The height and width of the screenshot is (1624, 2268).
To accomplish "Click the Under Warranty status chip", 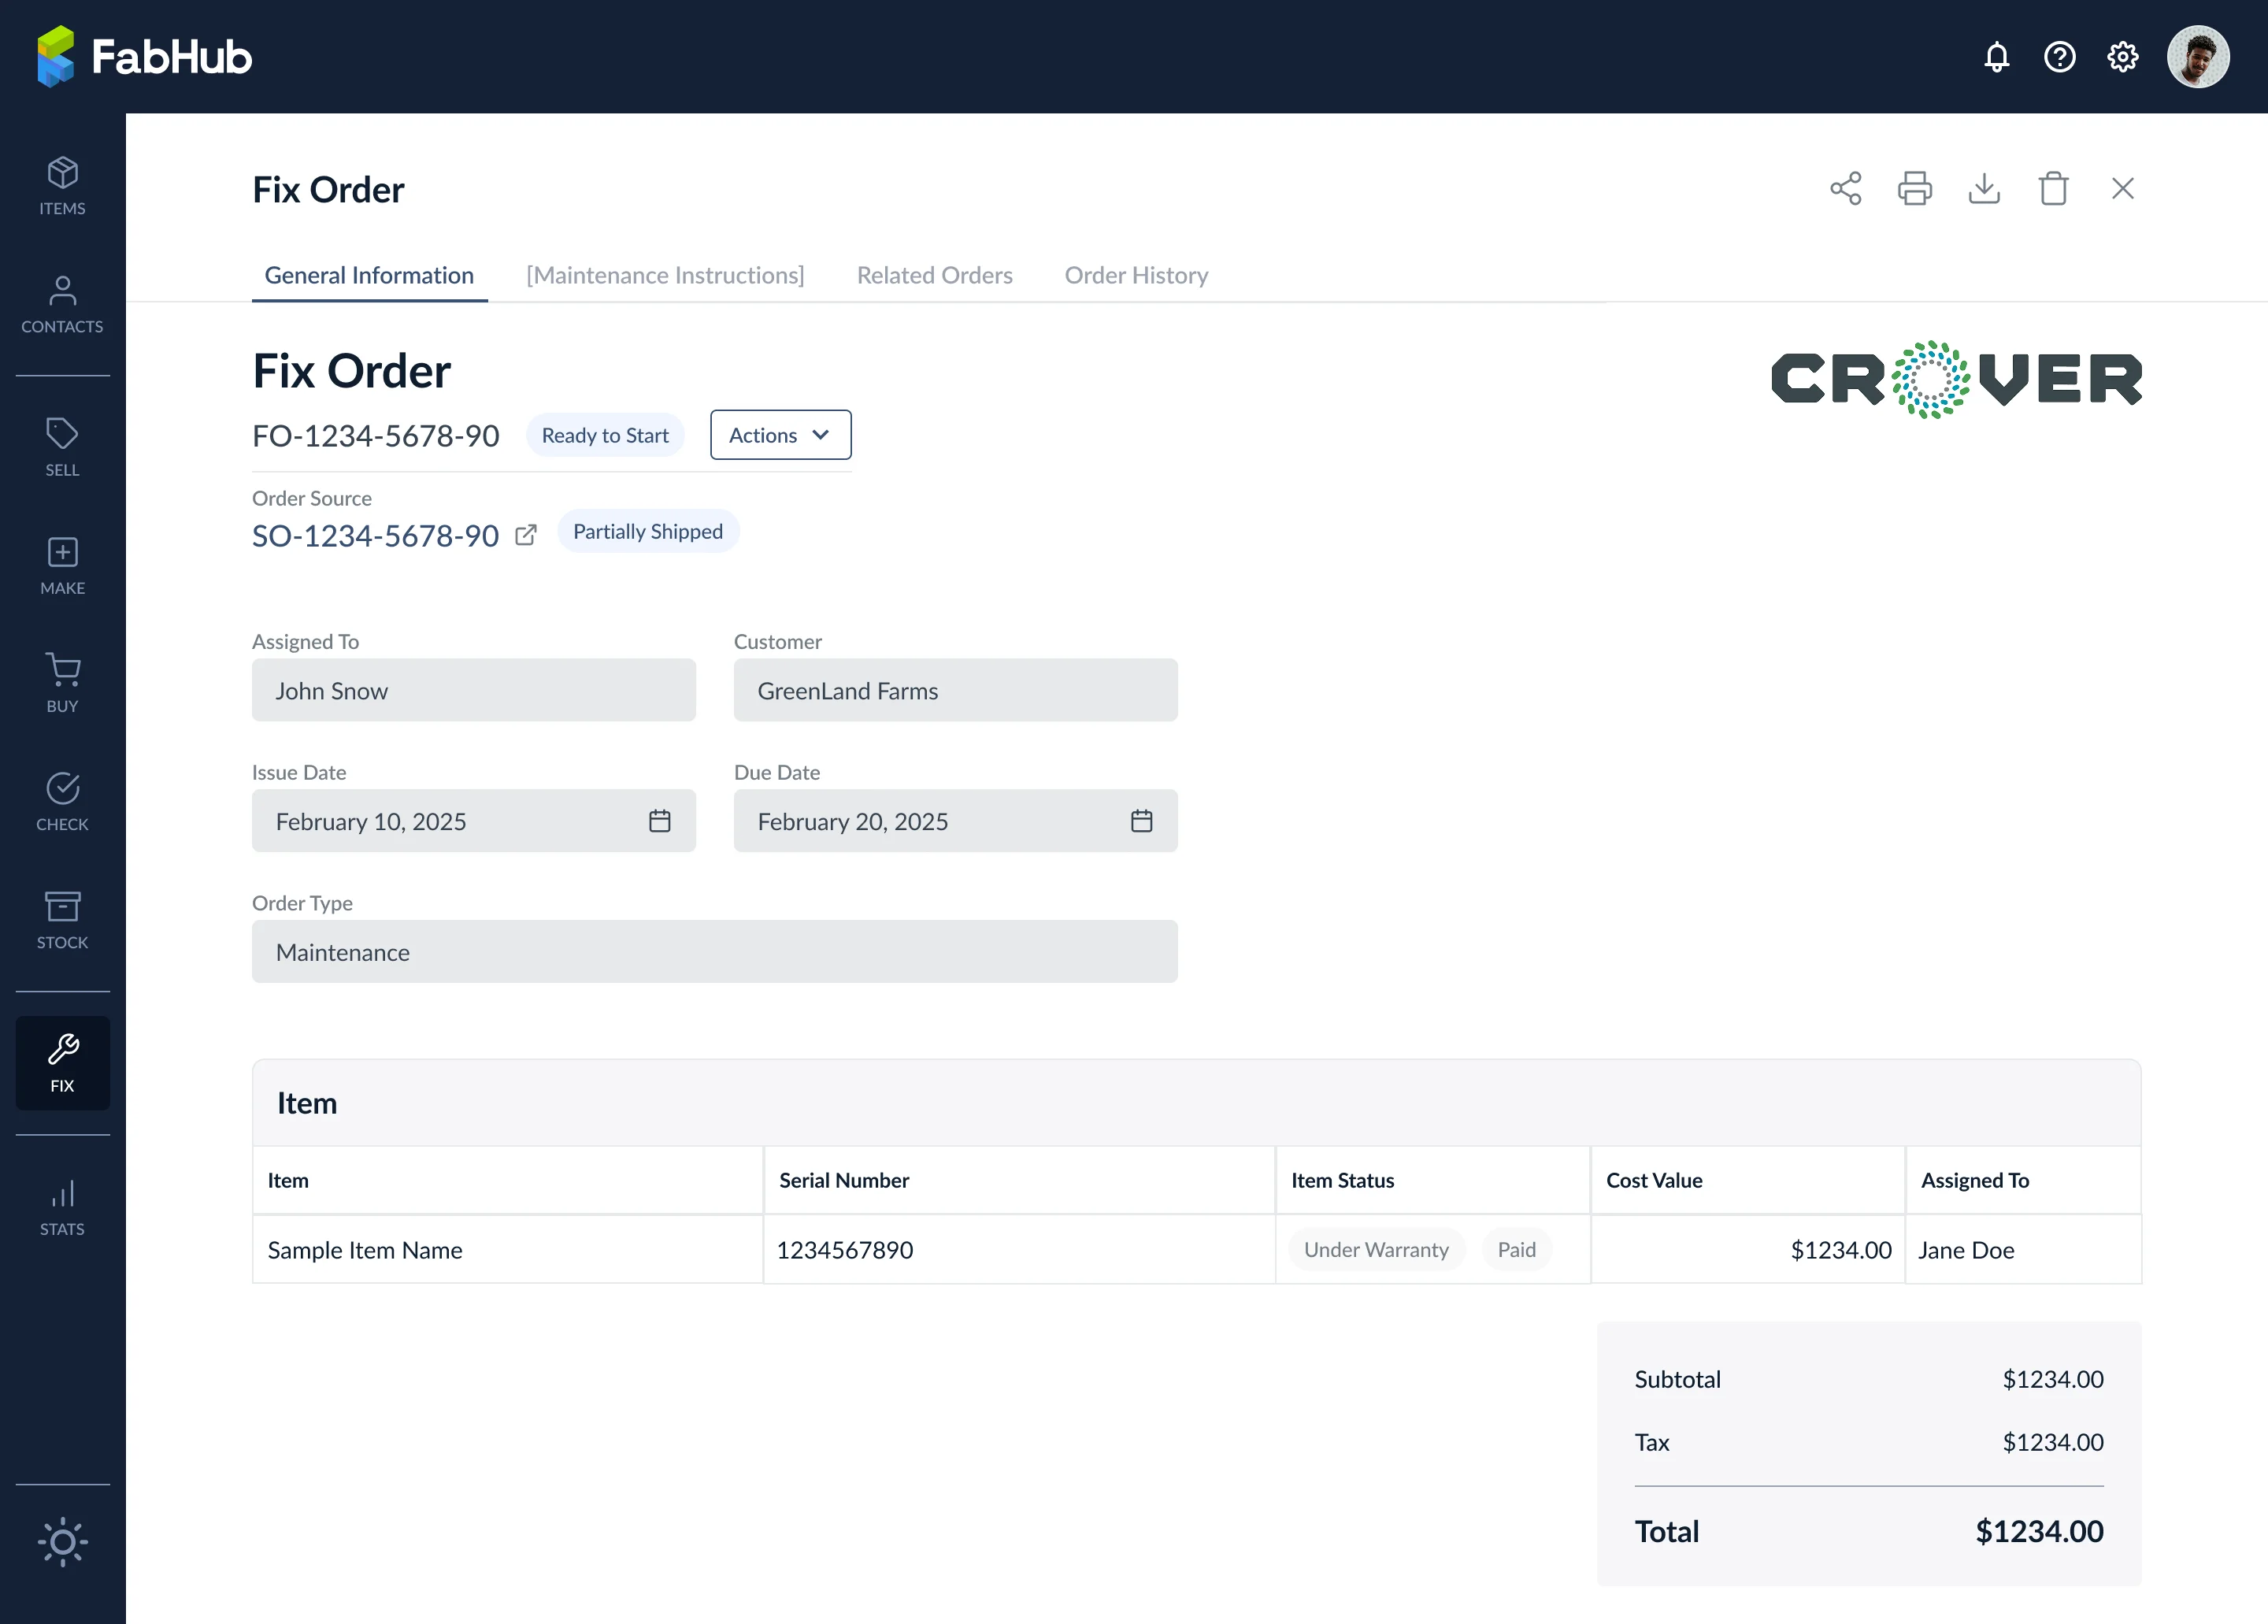I will (x=1376, y=1250).
